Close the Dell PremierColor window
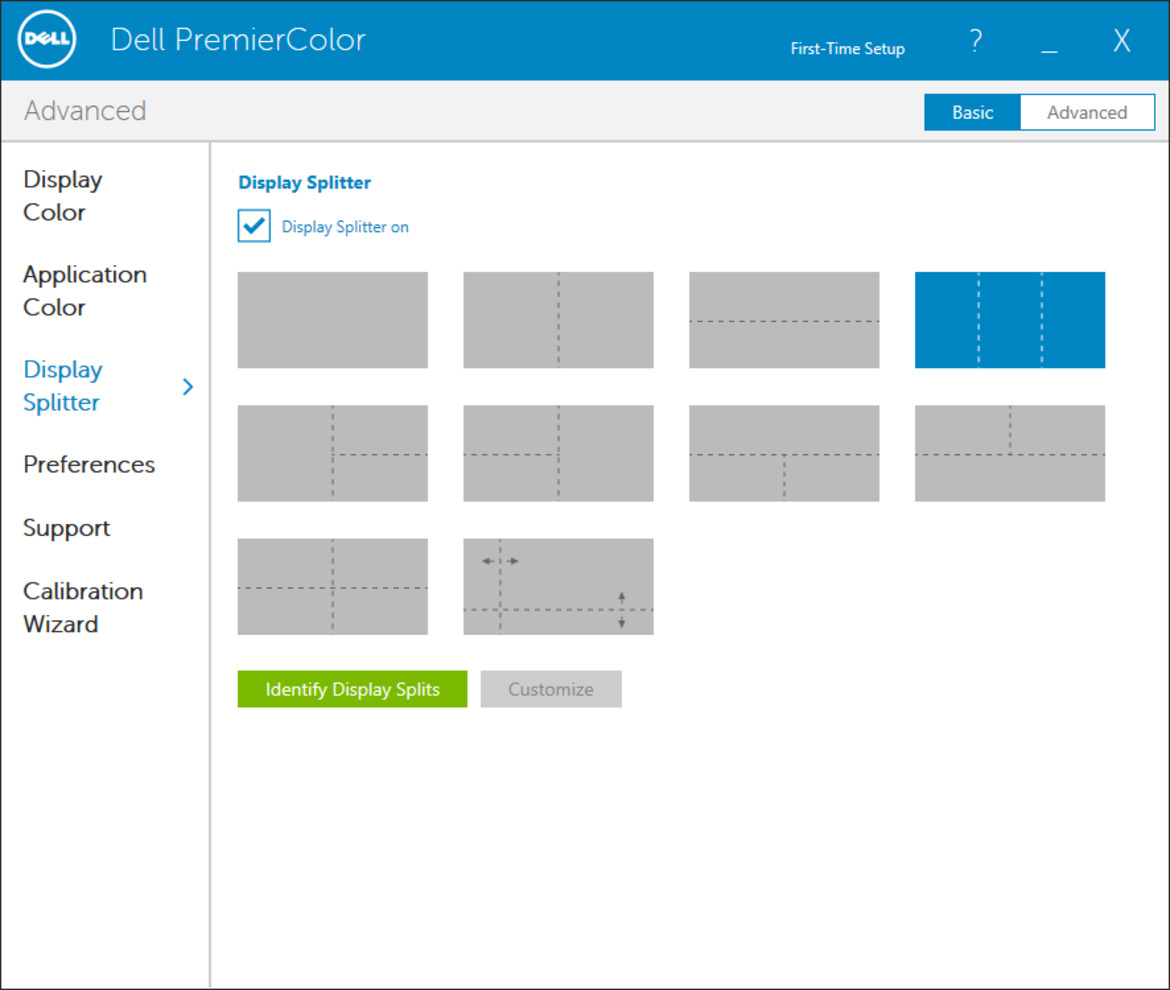1170x990 pixels. [1121, 40]
